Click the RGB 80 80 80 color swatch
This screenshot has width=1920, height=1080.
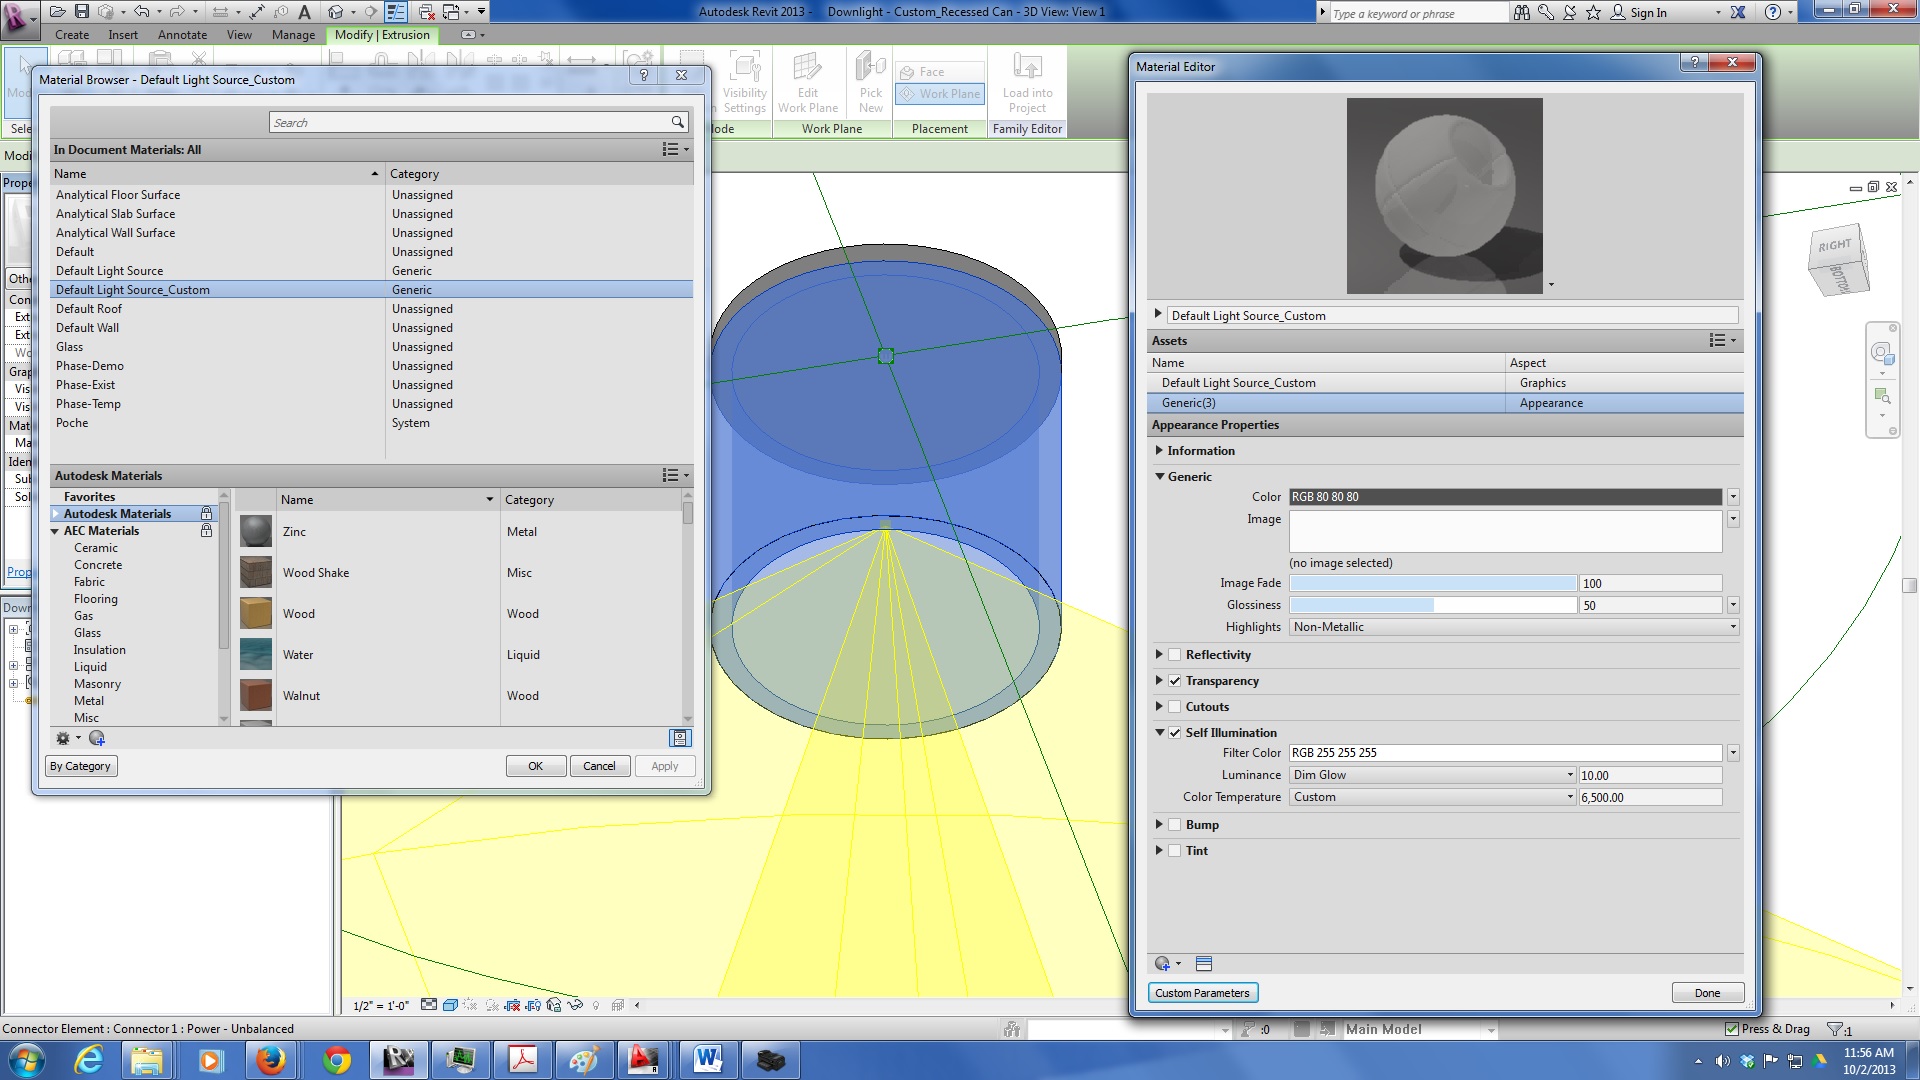1505,497
